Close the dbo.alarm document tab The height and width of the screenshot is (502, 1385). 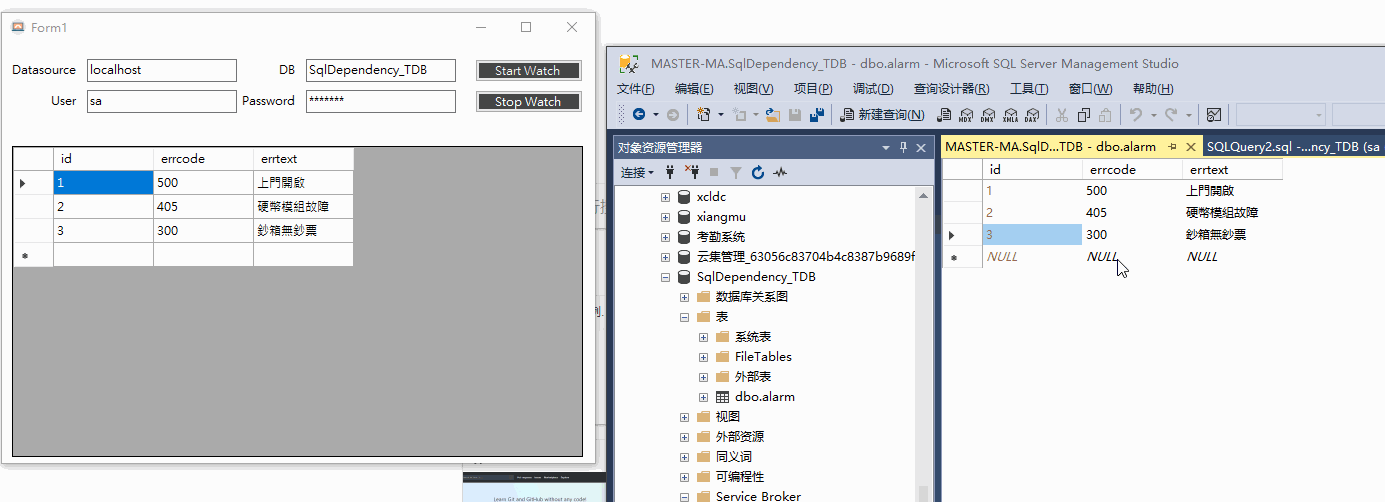coord(1190,146)
